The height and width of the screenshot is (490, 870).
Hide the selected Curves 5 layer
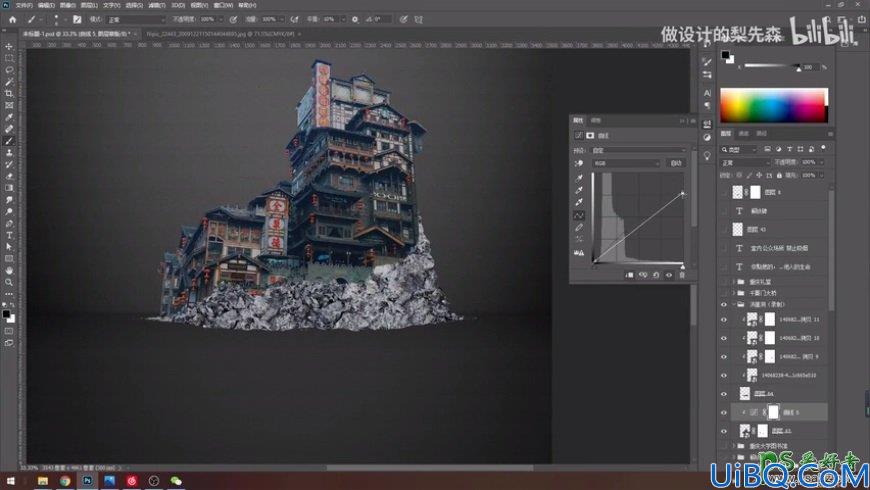click(x=724, y=412)
